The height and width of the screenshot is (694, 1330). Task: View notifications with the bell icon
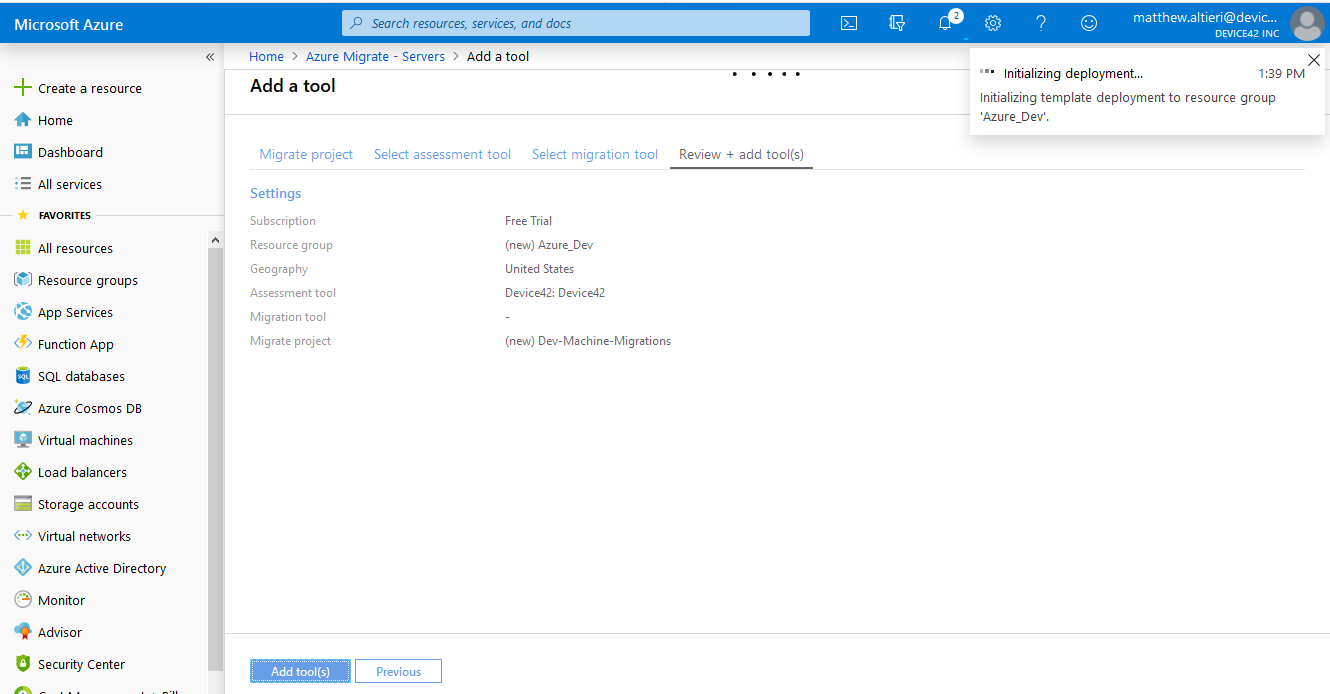point(945,23)
